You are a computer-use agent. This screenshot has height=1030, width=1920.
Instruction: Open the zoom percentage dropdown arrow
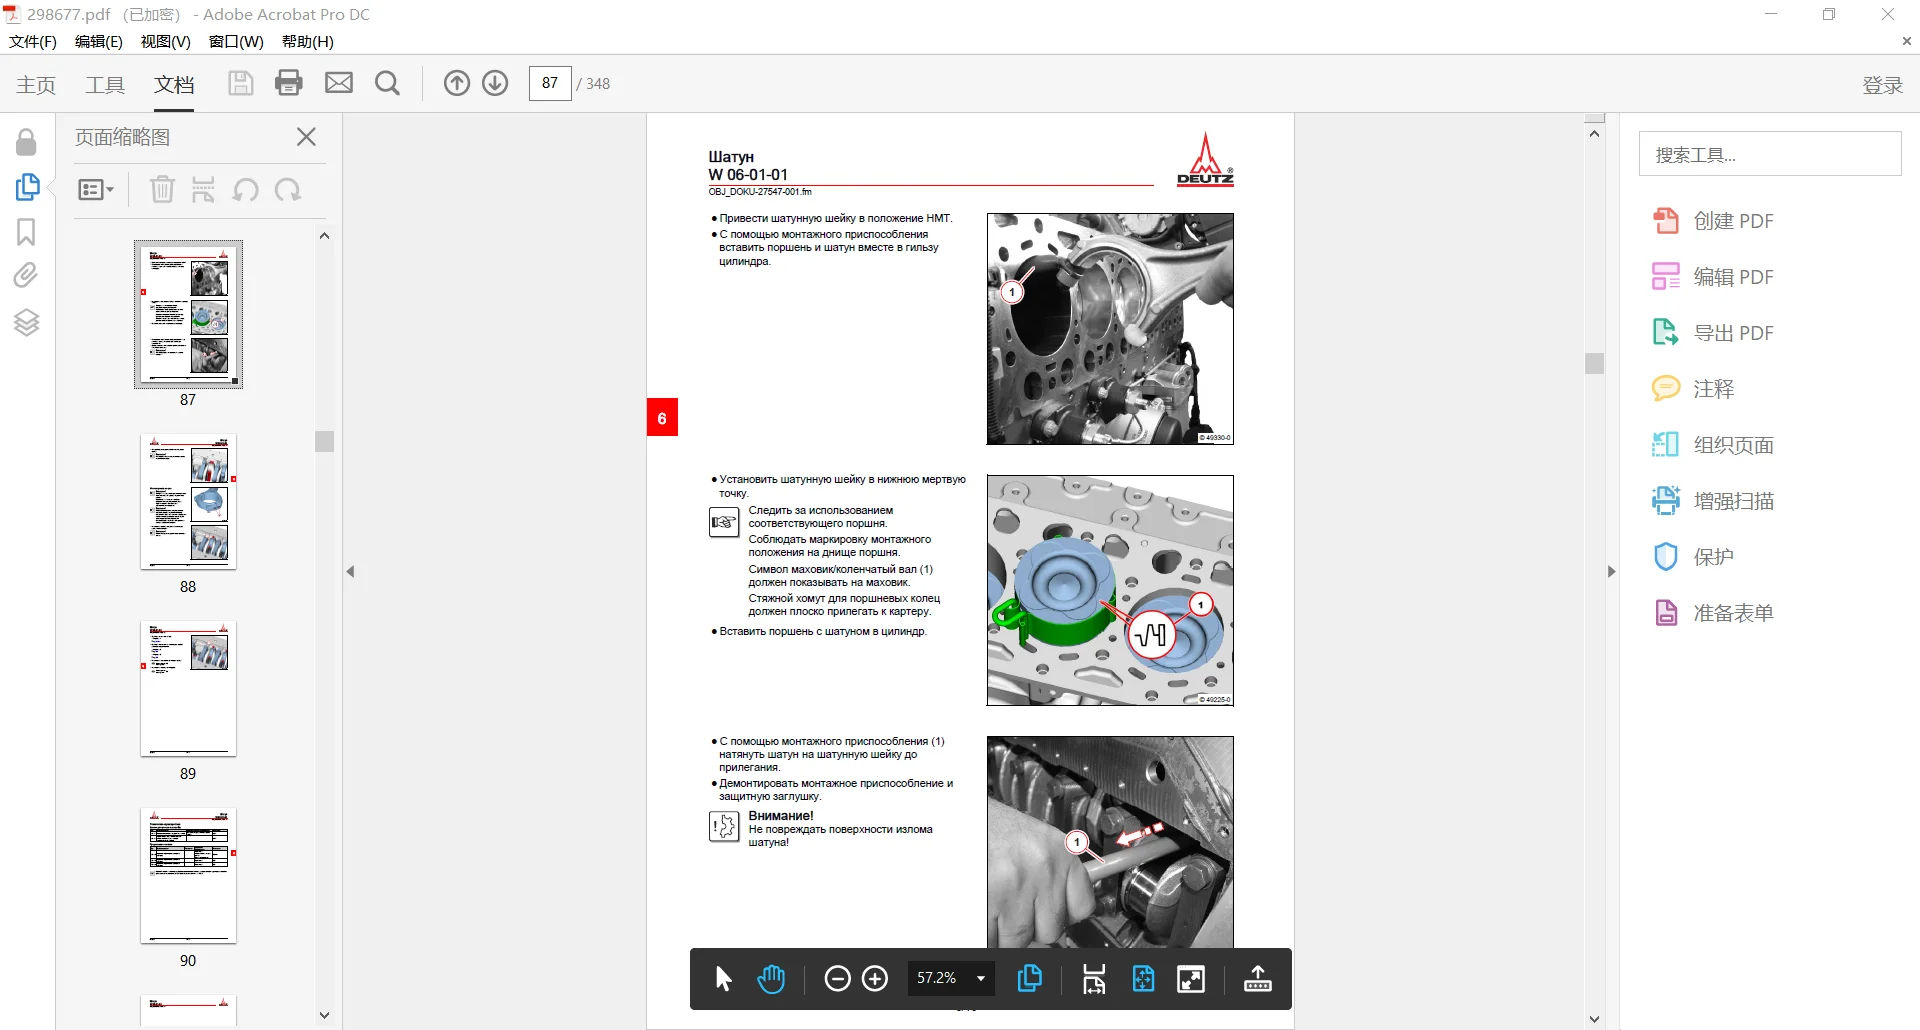[x=981, y=979]
